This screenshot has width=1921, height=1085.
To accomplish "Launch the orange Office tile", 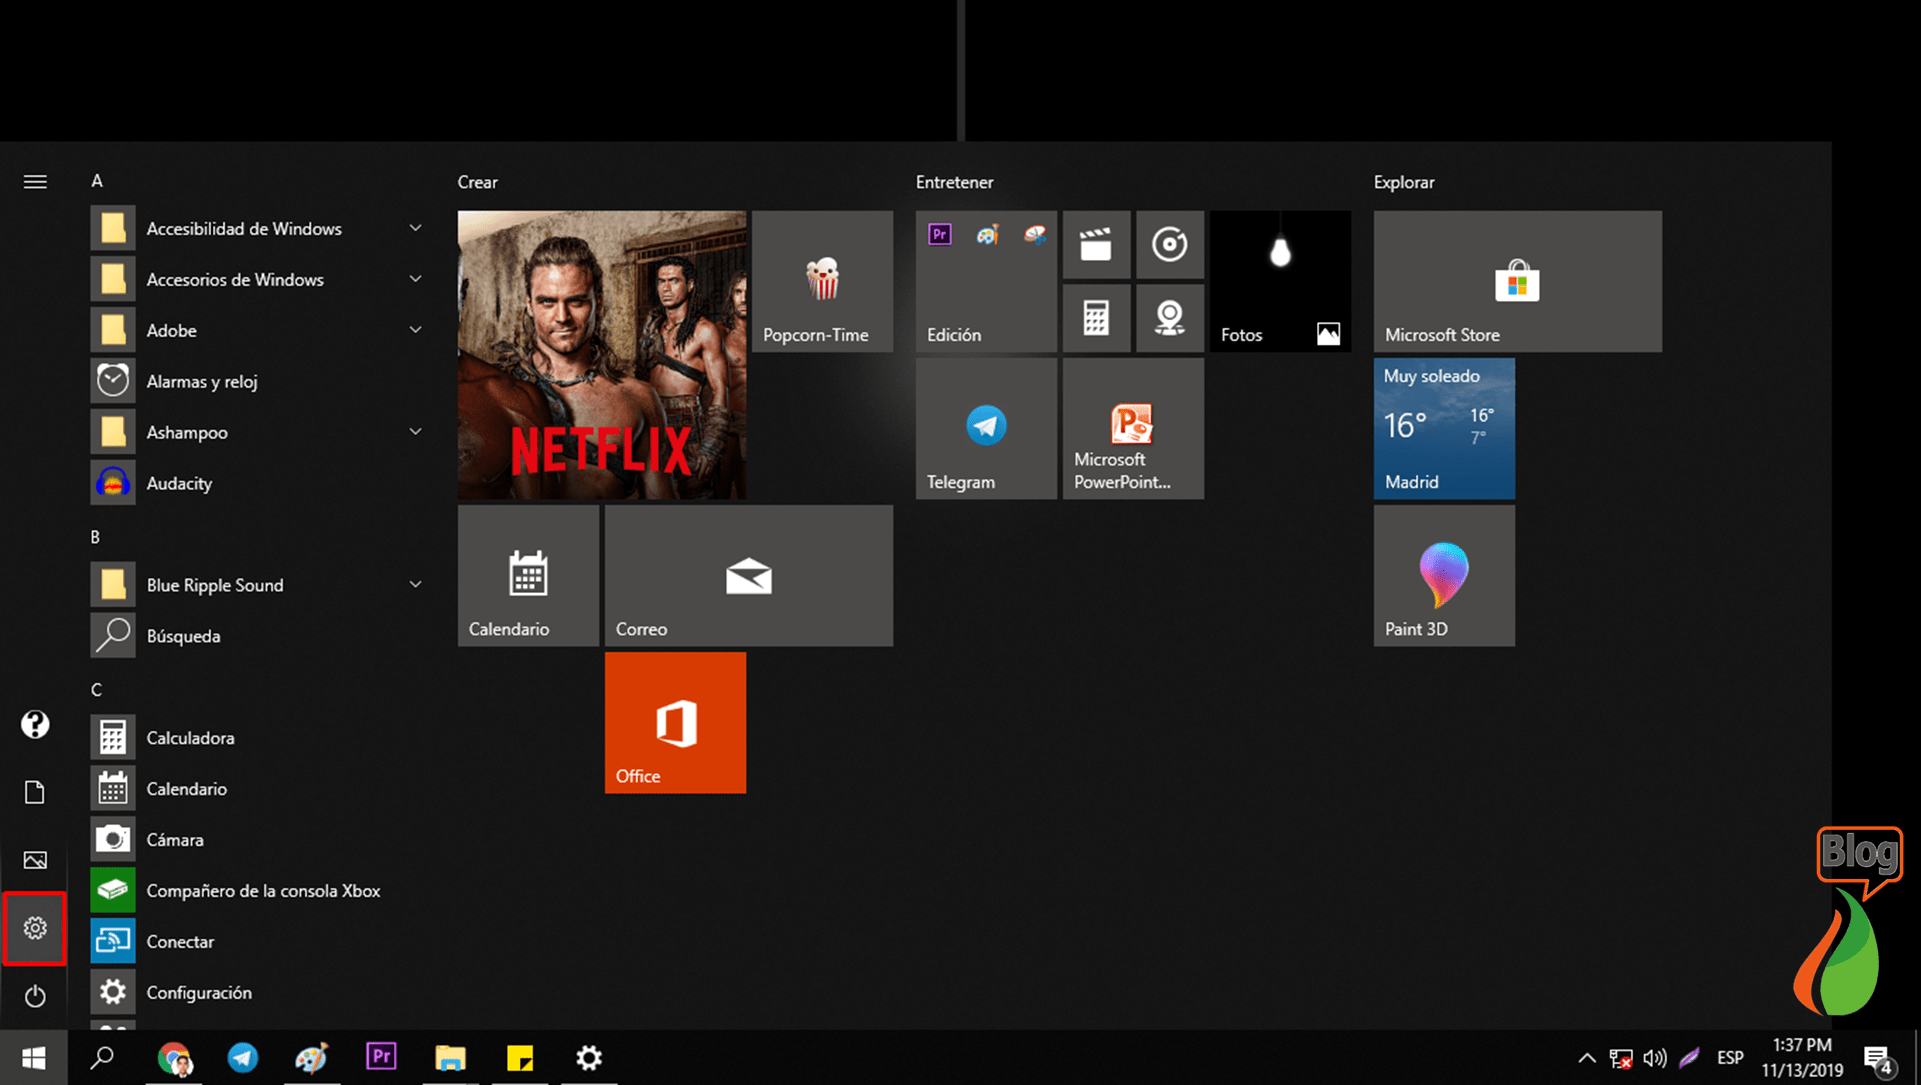I will tap(675, 722).
